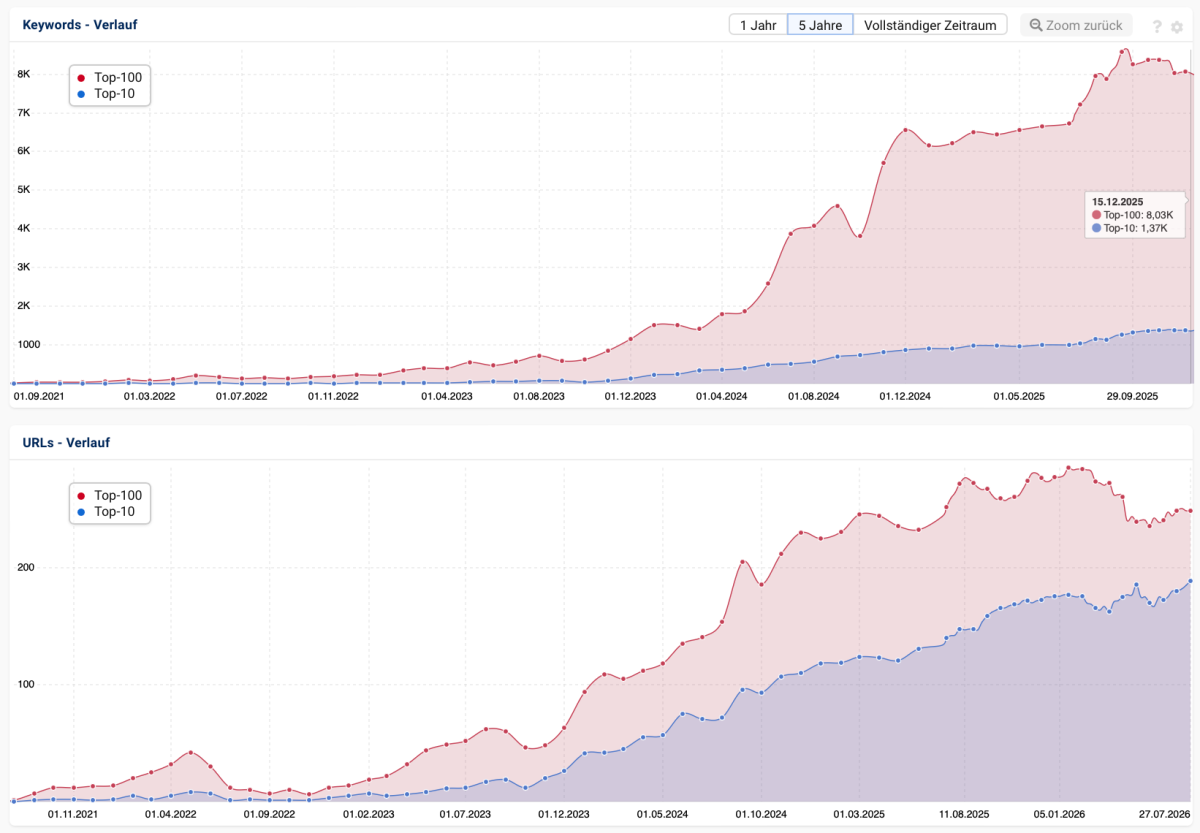Select the 5 Jahre time range
Screen dimensions: 1200x833
click(x=820, y=25)
